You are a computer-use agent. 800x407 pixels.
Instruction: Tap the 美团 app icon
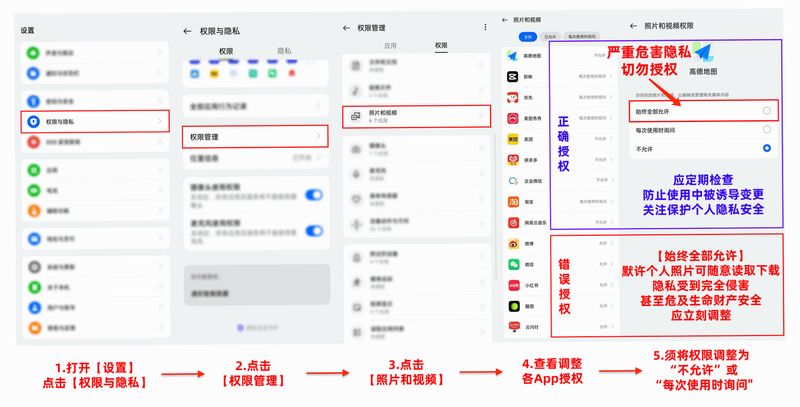pos(513,139)
